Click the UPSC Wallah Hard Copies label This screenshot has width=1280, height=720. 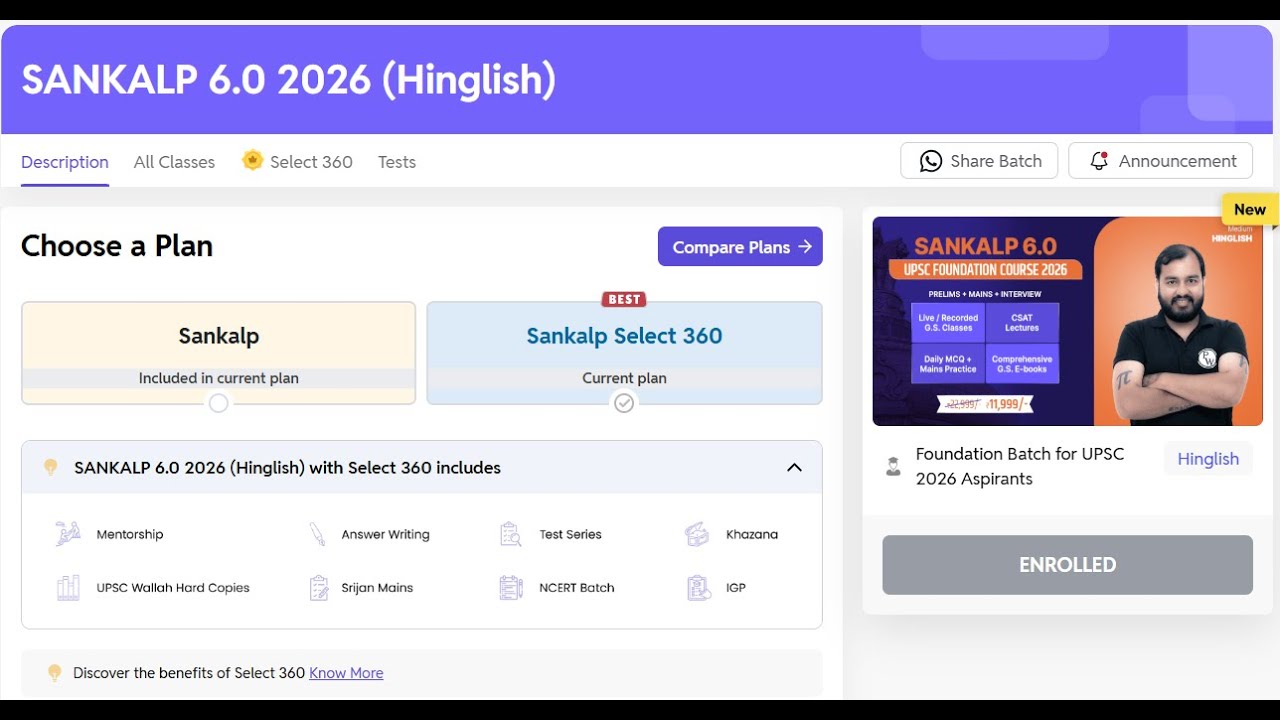173,588
